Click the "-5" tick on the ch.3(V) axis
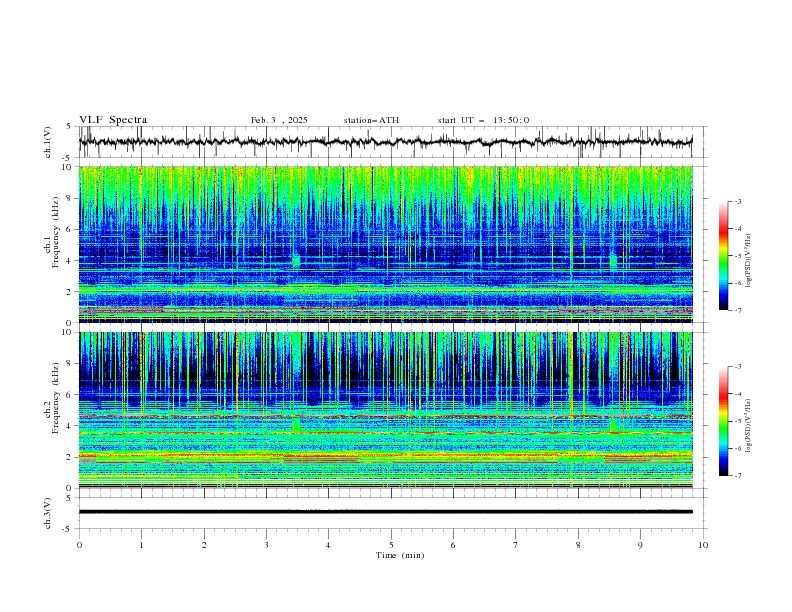Image resolution: width=792 pixels, height=612 pixels. tap(68, 529)
